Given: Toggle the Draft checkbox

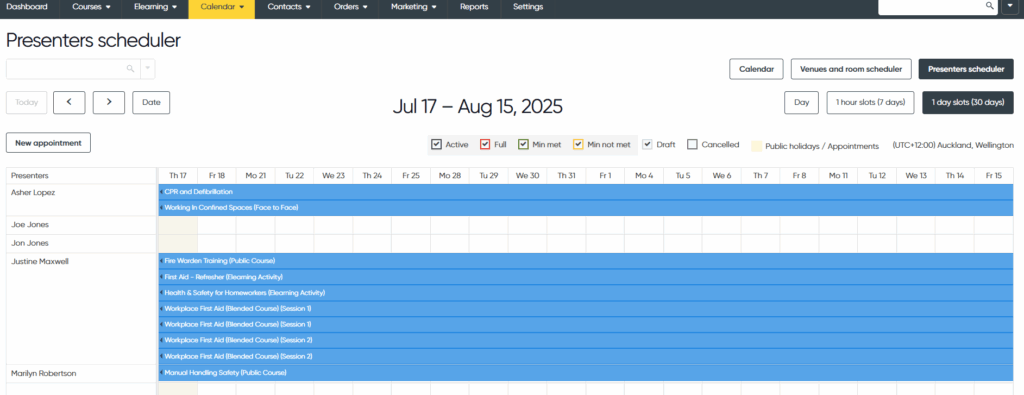Looking at the screenshot, I should point(647,144).
